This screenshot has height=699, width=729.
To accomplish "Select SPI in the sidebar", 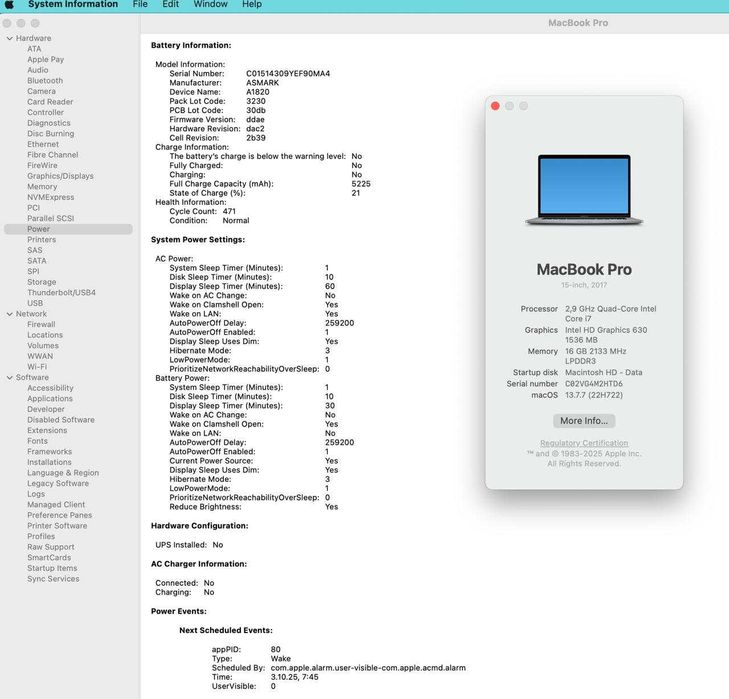I will pos(33,272).
